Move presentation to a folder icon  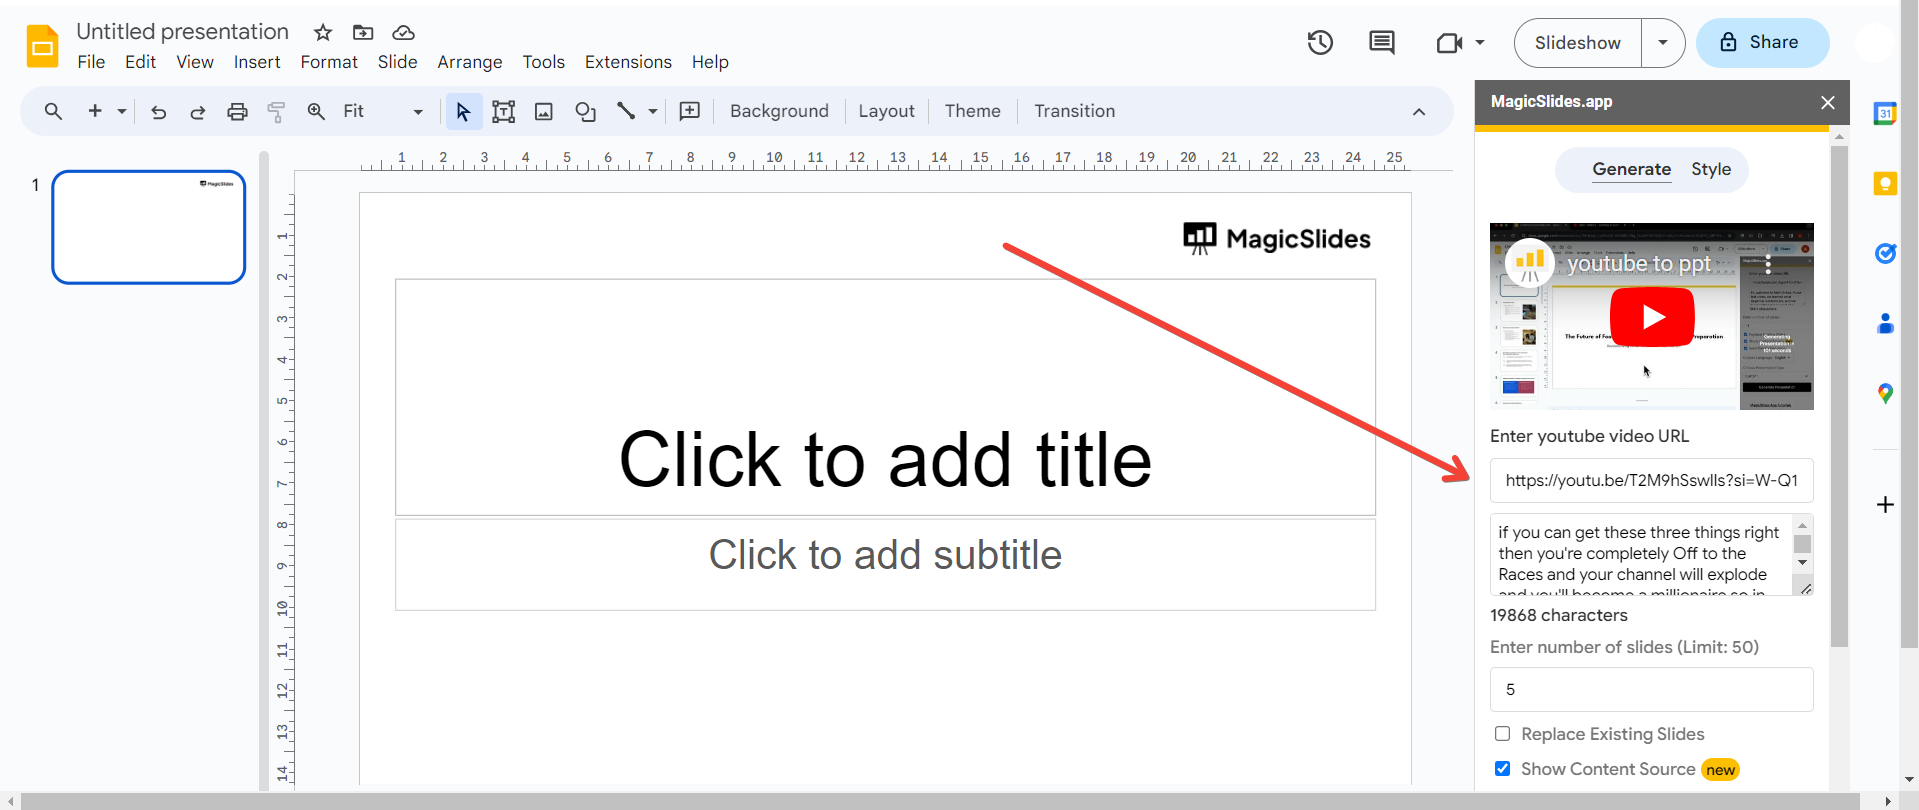tap(363, 33)
